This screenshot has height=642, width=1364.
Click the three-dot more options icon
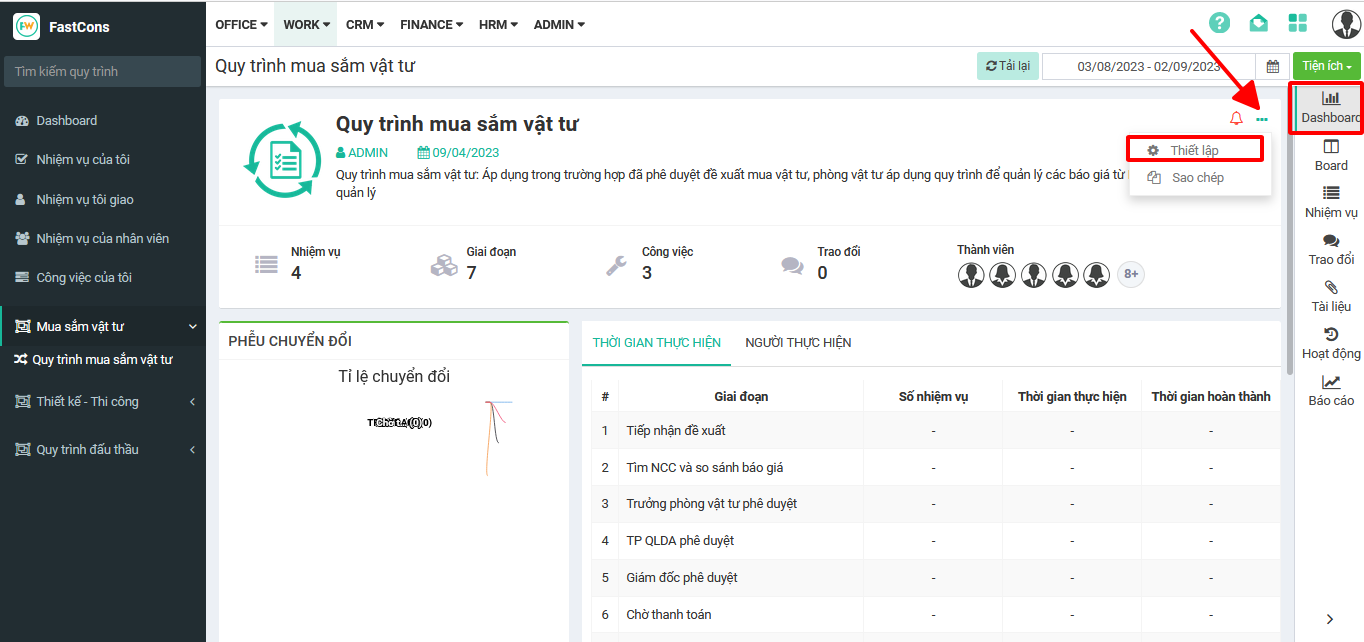click(1262, 119)
